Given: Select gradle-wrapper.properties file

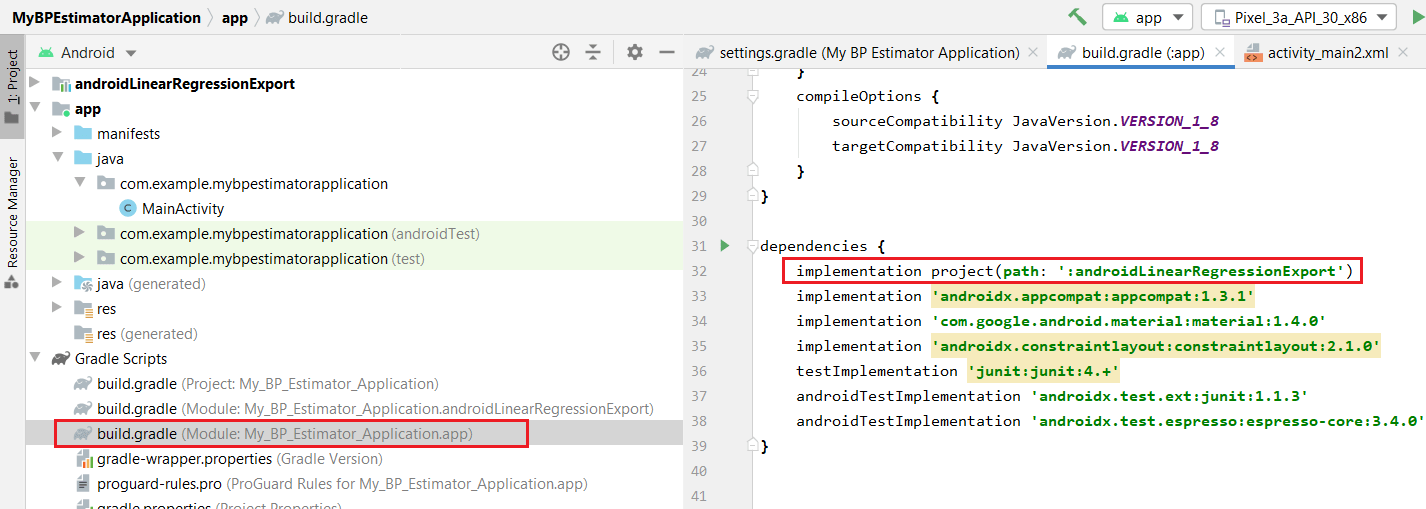Looking at the screenshot, I should (184, 459).
